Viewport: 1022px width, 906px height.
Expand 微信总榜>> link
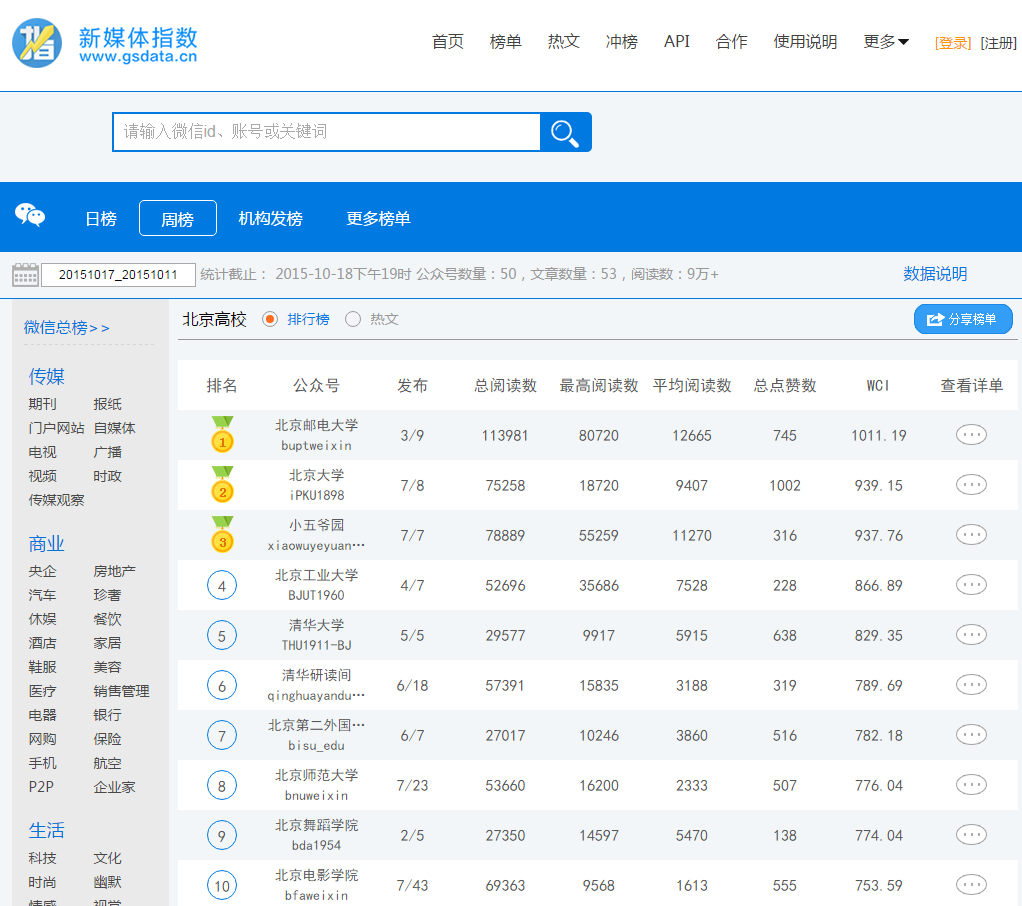coord(66,327)
